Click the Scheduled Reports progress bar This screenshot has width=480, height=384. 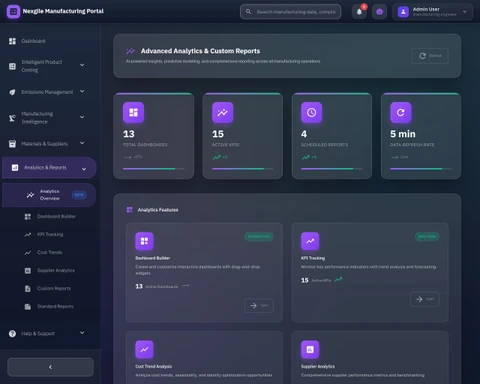click(x=332, y=169)
